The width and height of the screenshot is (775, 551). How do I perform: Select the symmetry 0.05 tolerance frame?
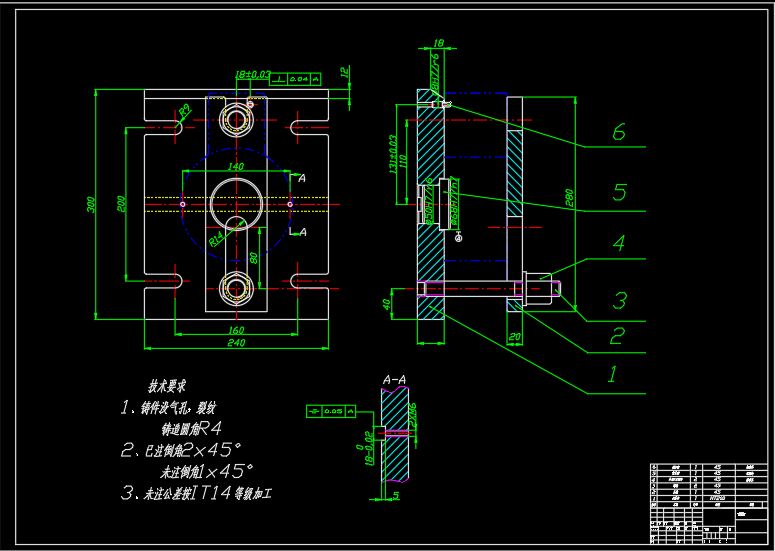(331, 411)
